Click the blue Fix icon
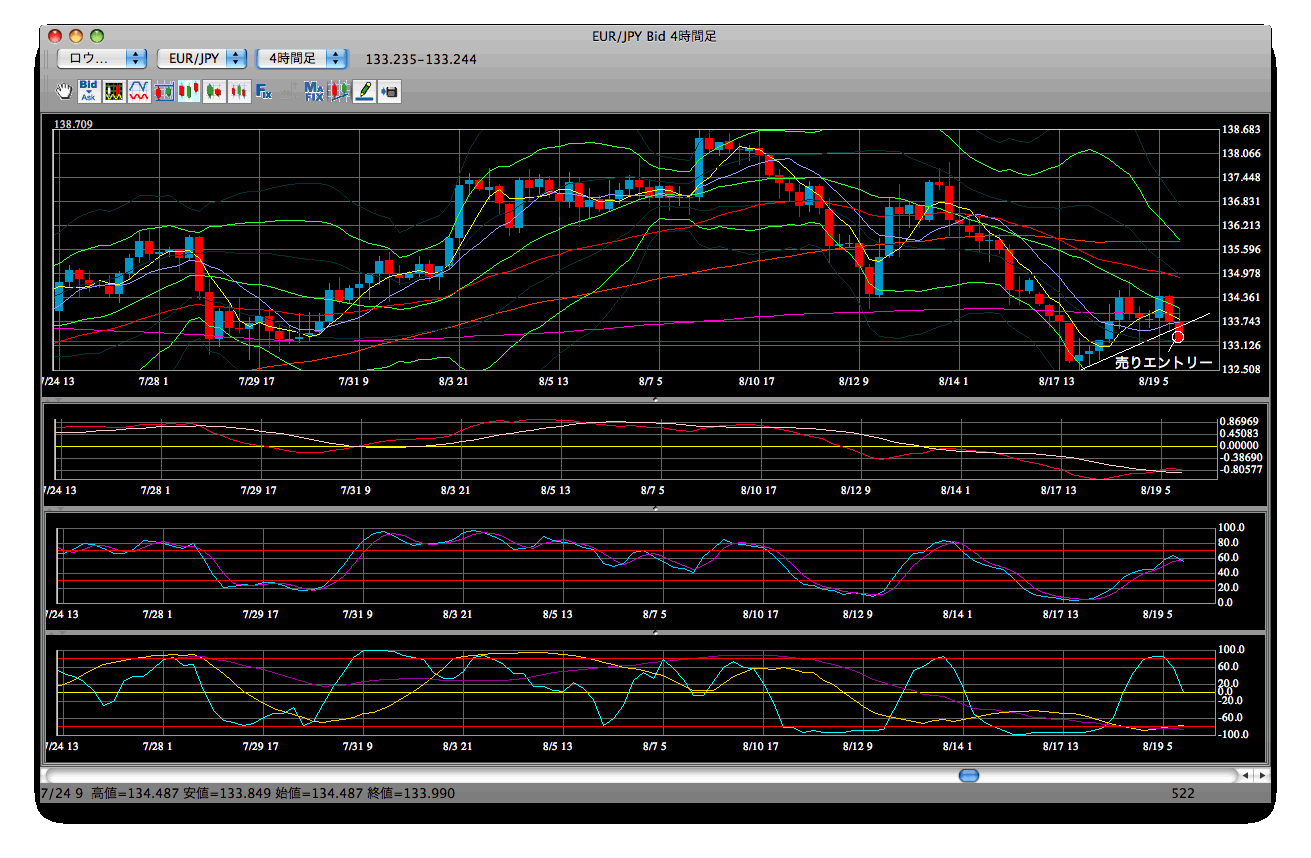 264,91
